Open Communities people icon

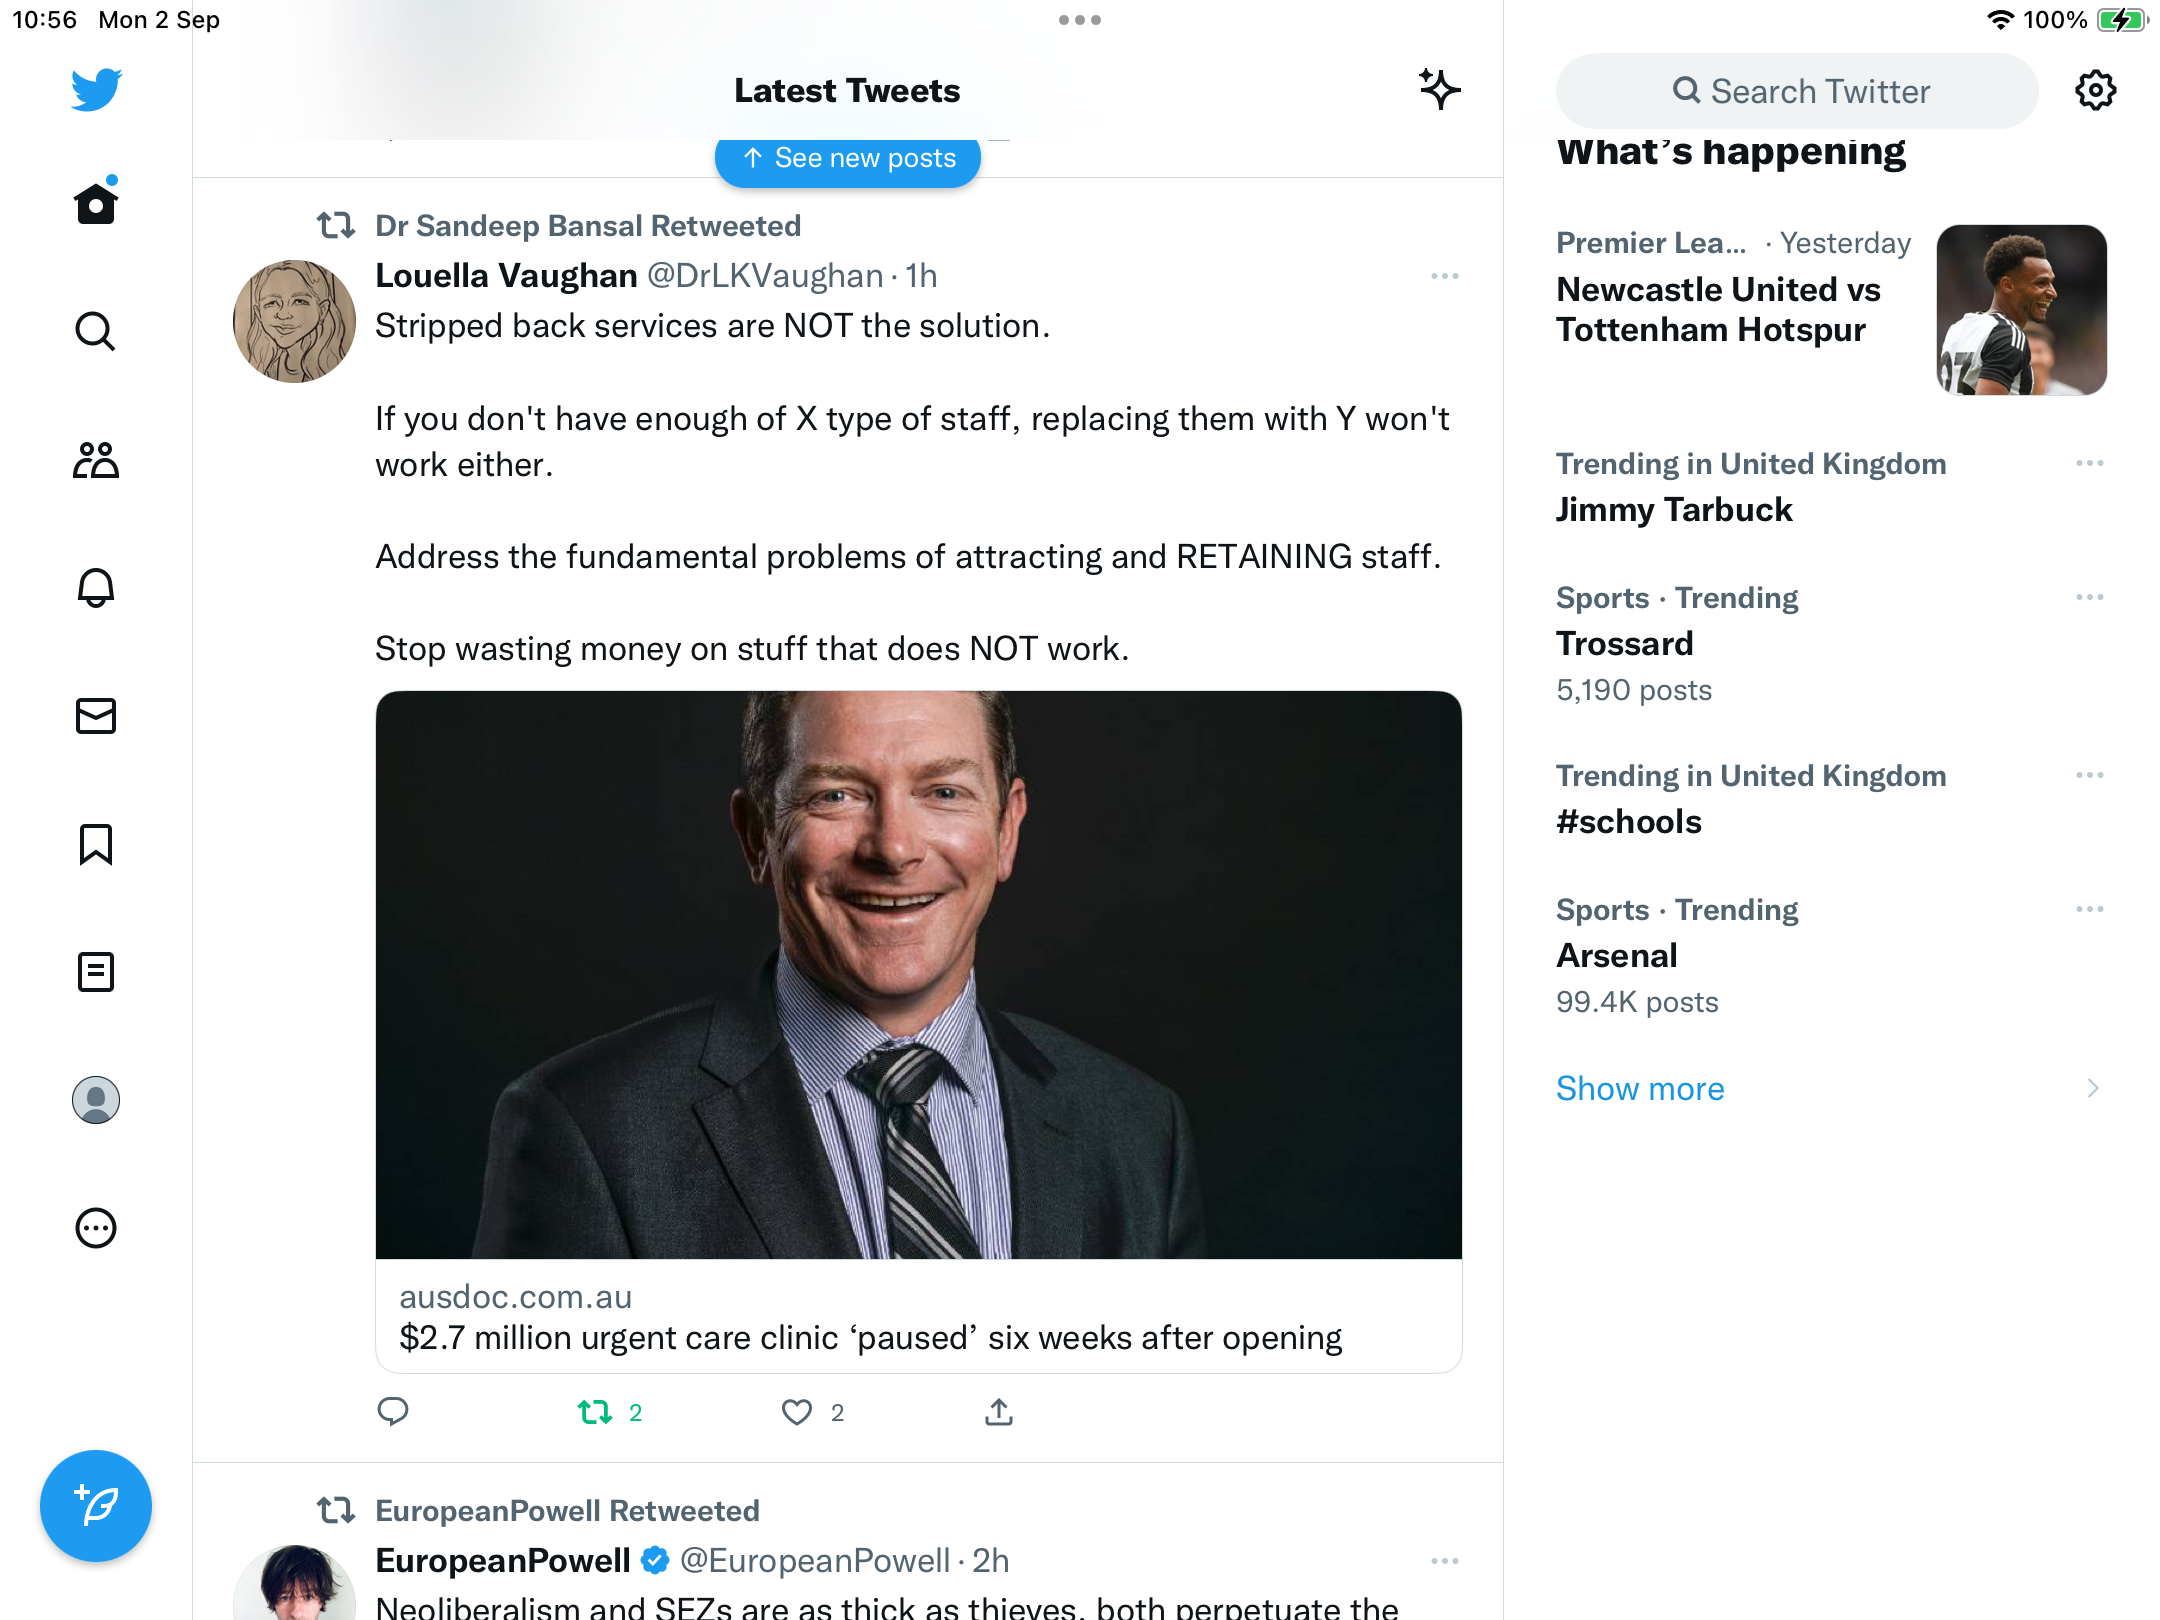(96, 460)
